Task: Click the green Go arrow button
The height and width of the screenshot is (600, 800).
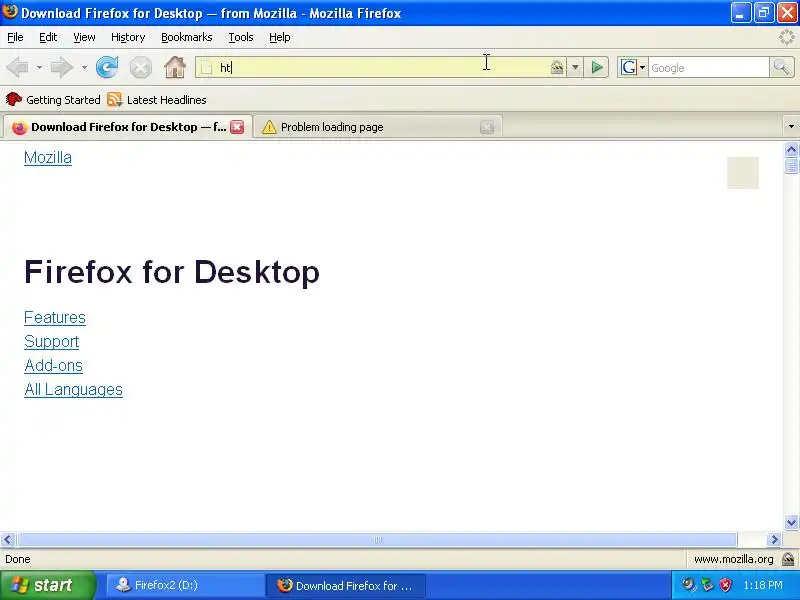Action: tap(596, 67)
